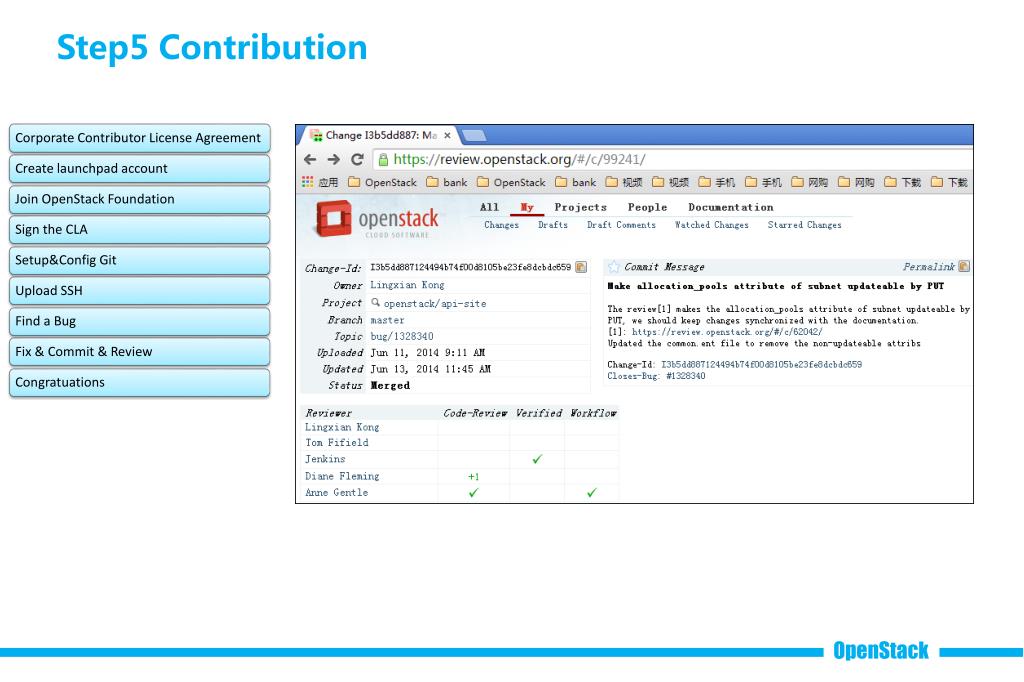Click reviewer Tom Fifield
This screenshot has width=1024, height=682.
337,442
